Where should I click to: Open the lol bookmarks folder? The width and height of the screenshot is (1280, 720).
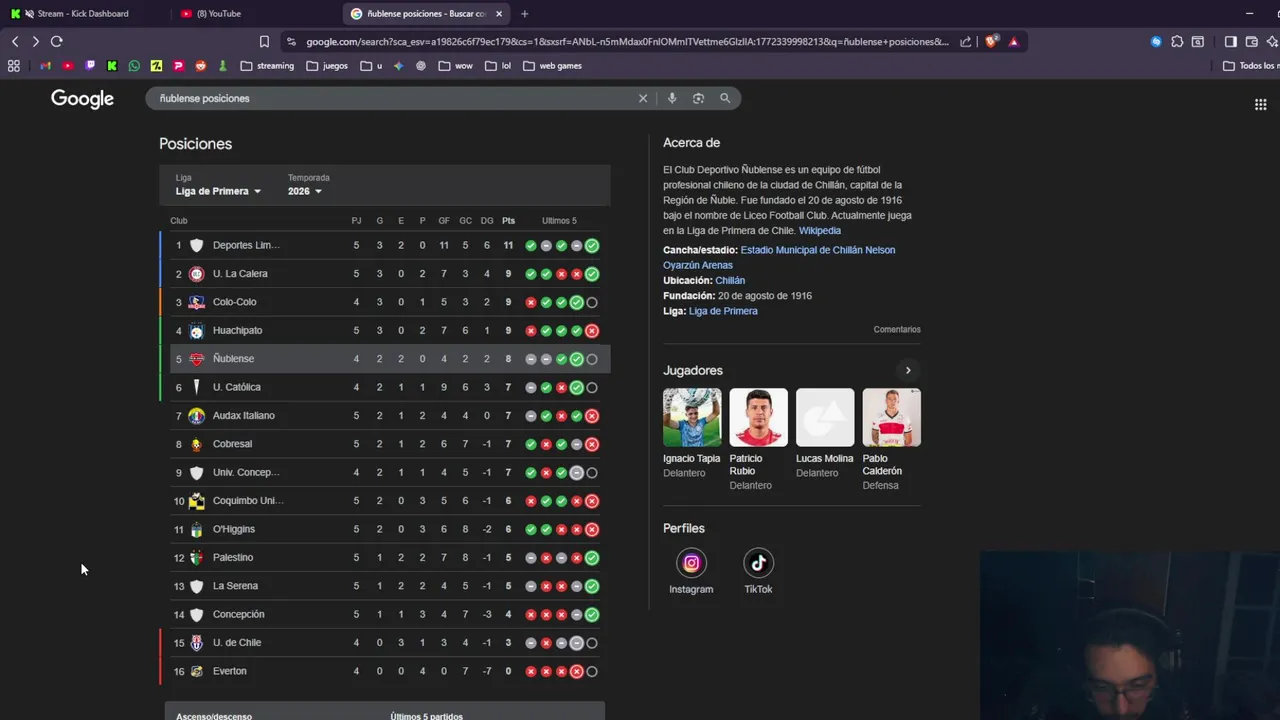point(498,66)
